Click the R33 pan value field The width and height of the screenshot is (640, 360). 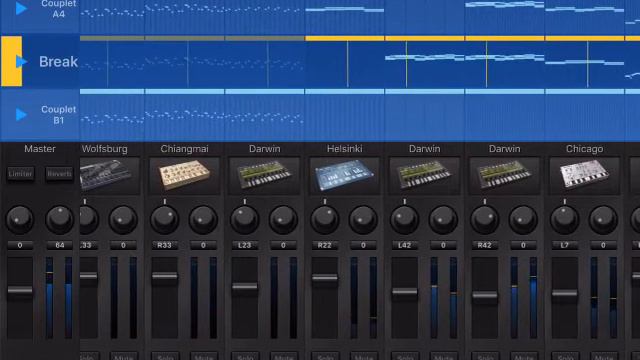(x=165, y=245)
